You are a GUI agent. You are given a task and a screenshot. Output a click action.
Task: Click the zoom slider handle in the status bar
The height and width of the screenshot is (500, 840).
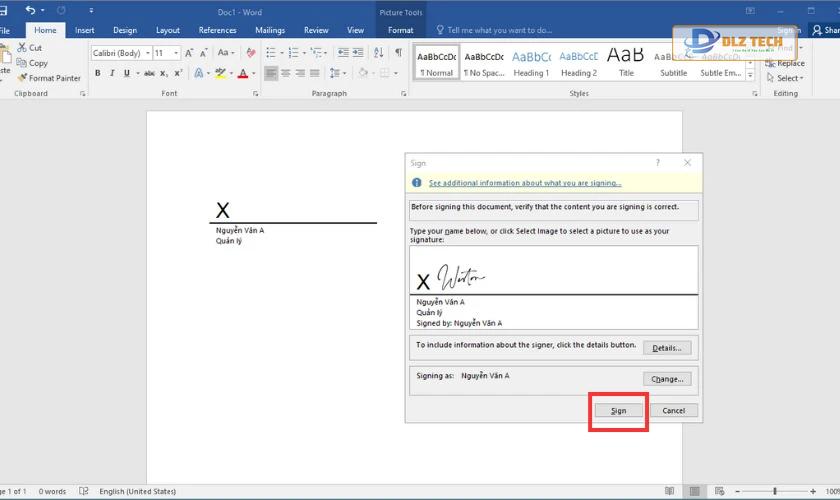point(775,491)
